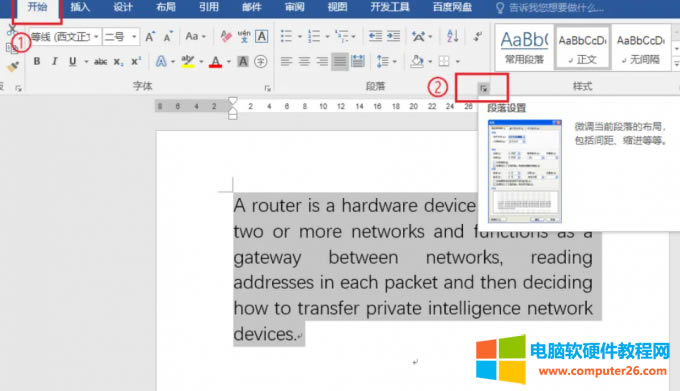The height and width of the screenshot is (391, 680).
Task: Apply the 正文 style
Action: (x=583, y=47)
